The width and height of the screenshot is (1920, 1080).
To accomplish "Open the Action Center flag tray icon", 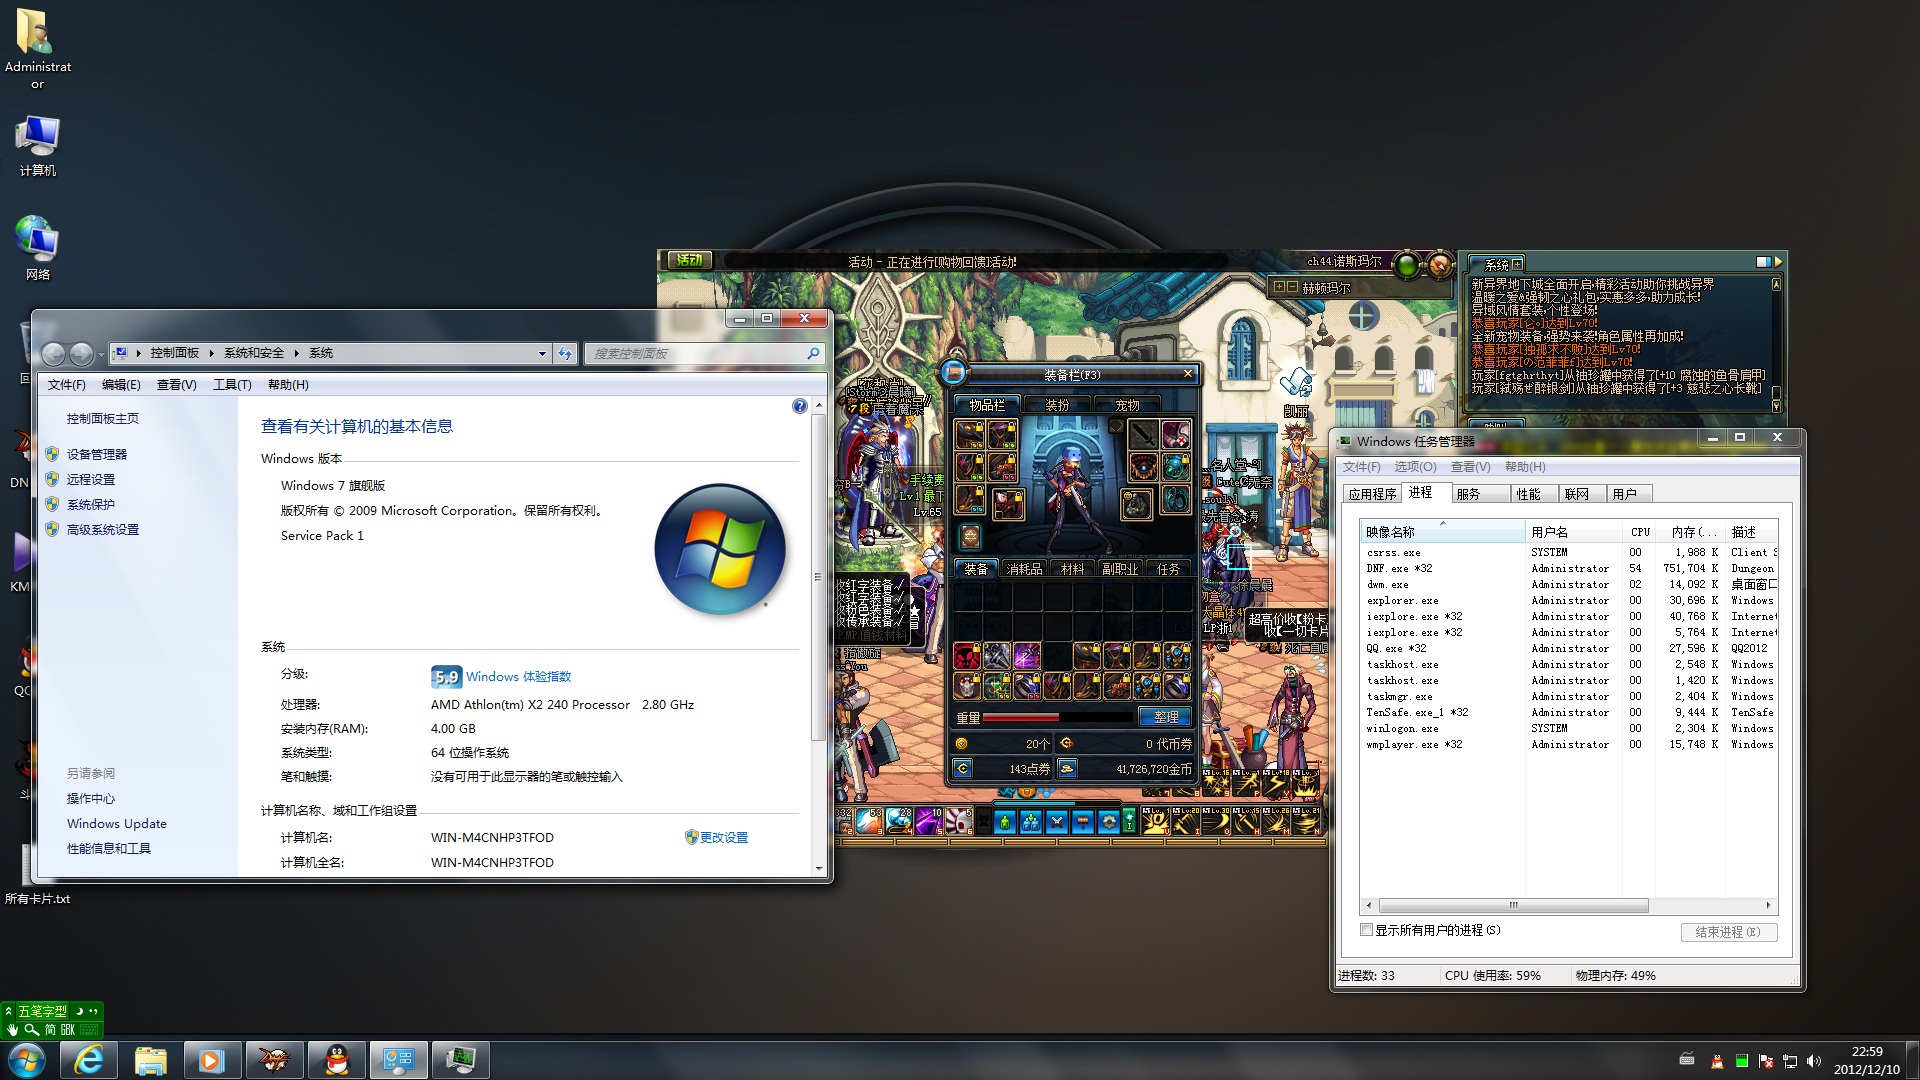I will (x=1766, y=1061).
